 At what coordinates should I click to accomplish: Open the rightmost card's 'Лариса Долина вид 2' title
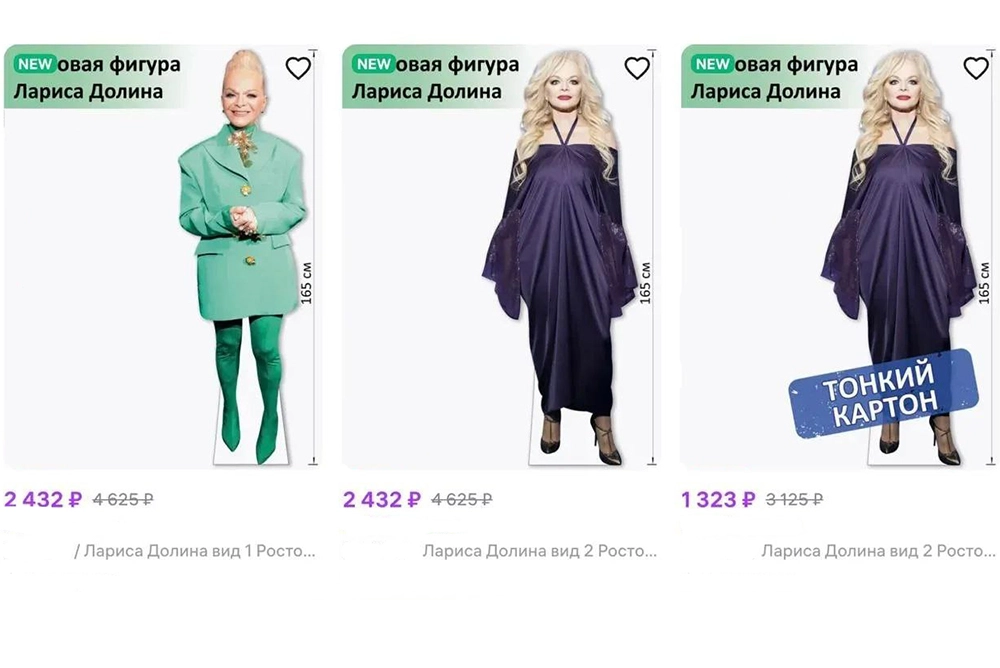(x=878, y=551)
